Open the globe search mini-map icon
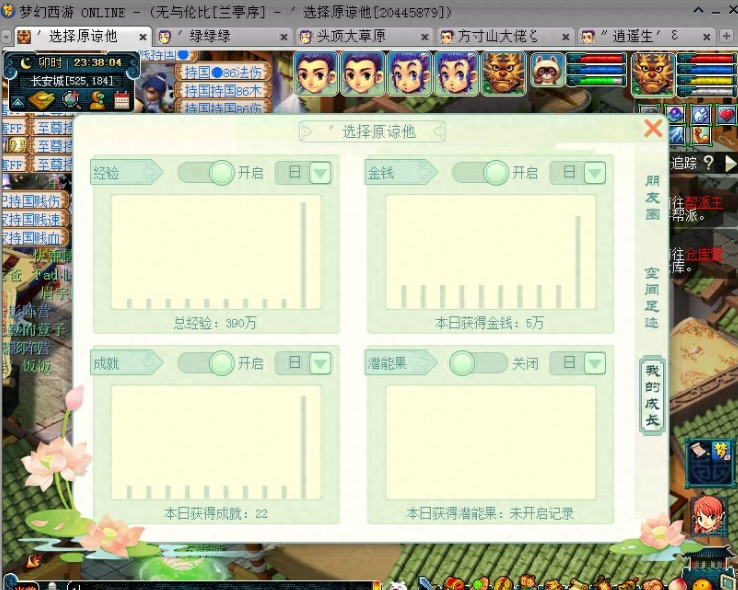This screenshot has width=738, height=590. (71, 100)
